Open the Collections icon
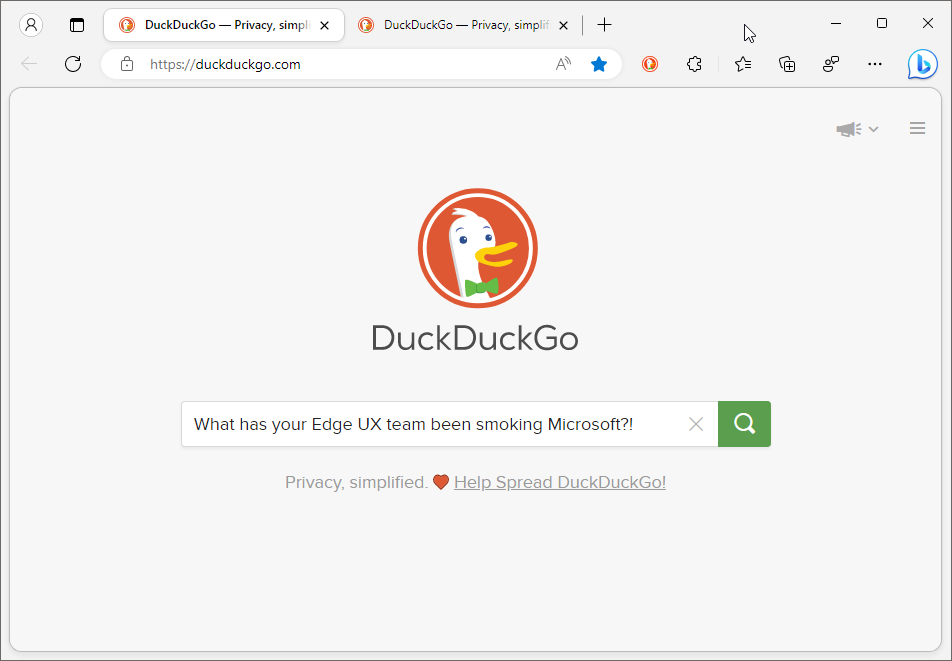This screenshot has width=952, height=661. pyautogui.click(x=787, y=64)
